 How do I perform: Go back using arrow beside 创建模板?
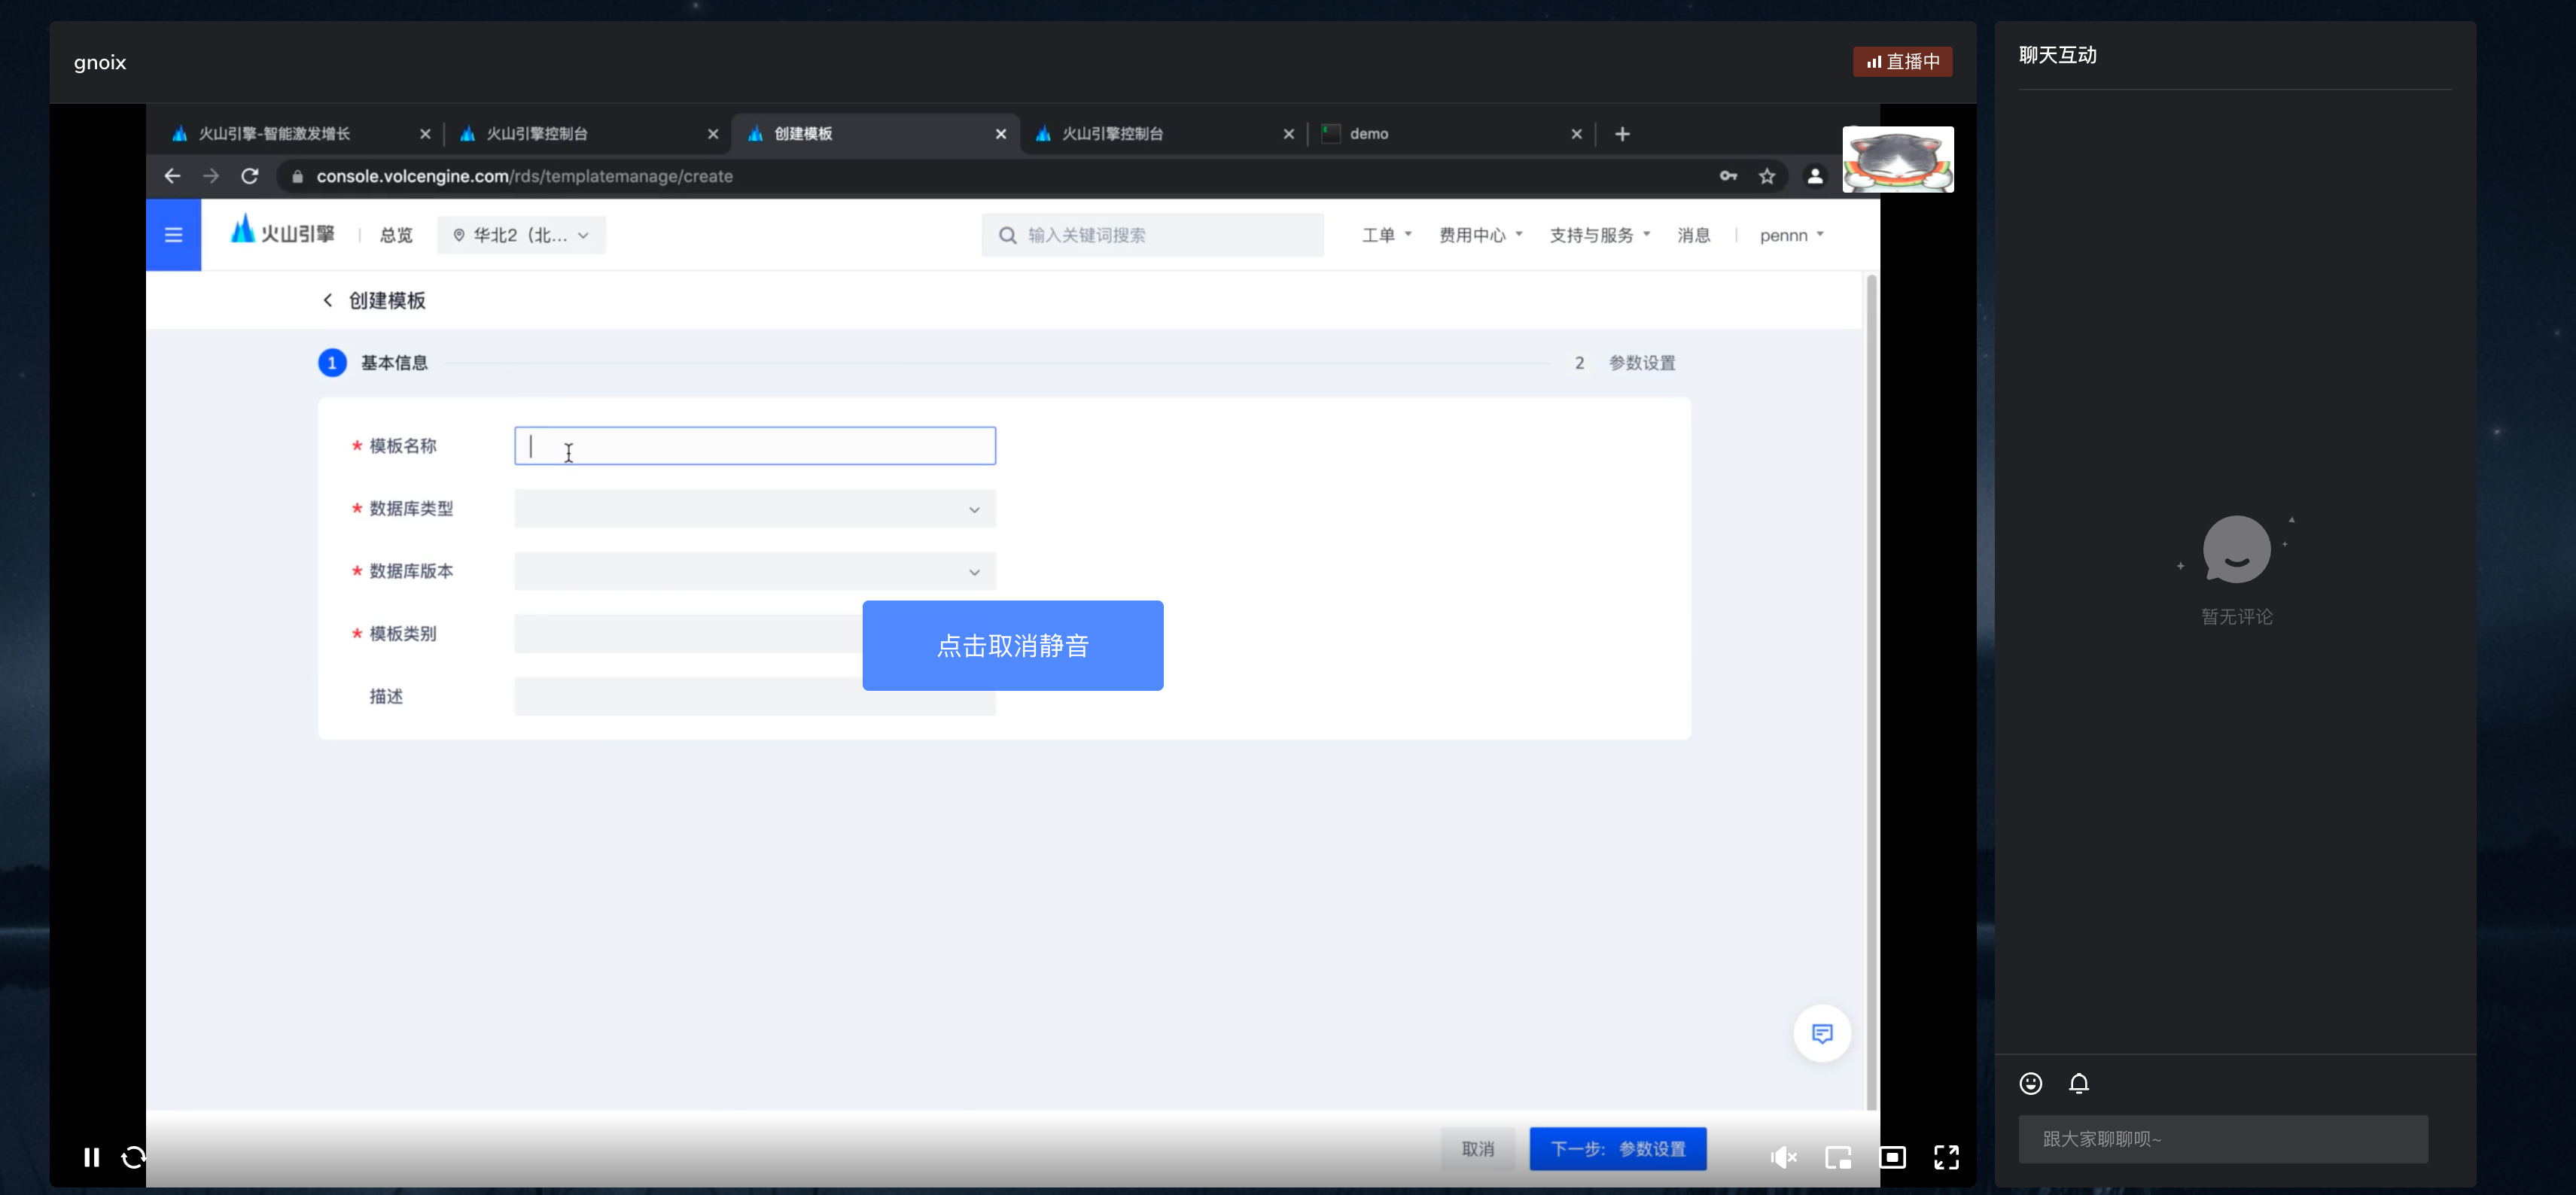click(x=327, y=300)
